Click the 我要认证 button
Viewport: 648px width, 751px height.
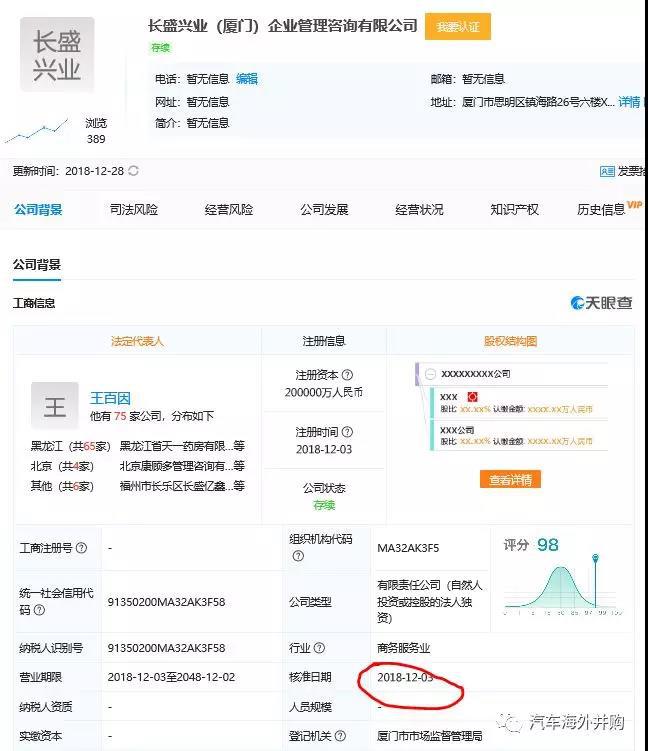tap(458, 26)
